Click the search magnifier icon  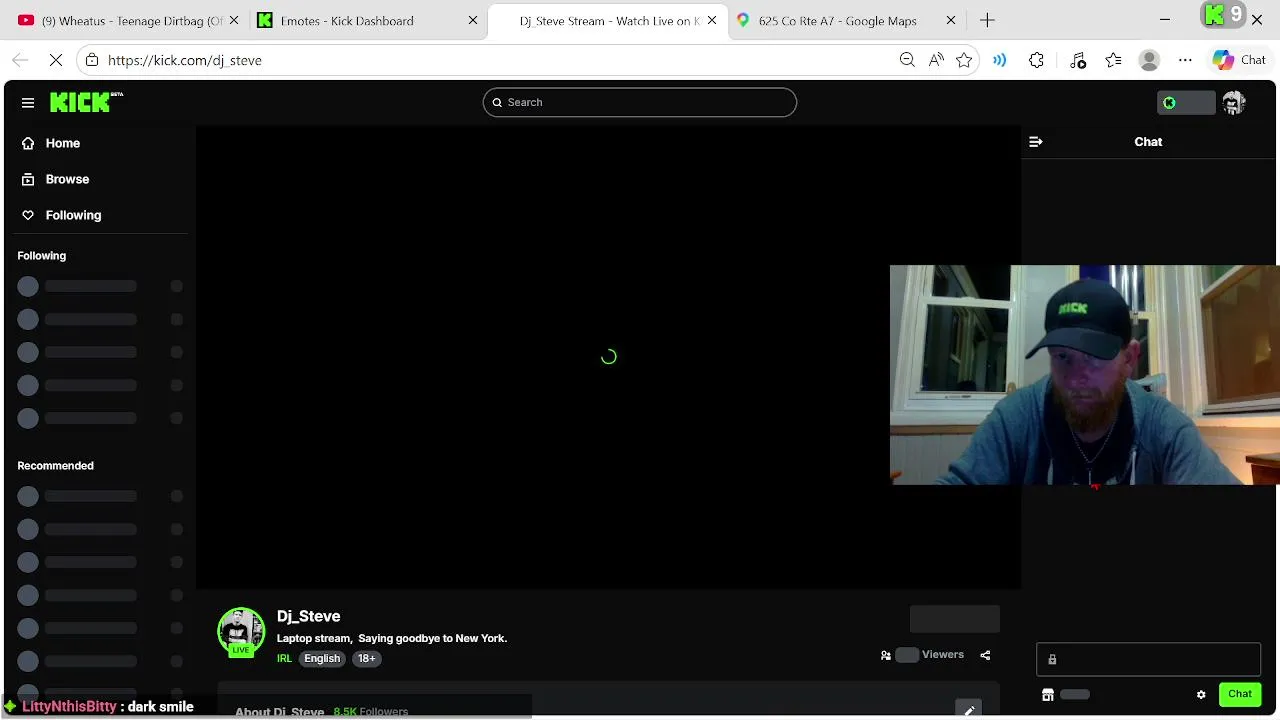497,102
